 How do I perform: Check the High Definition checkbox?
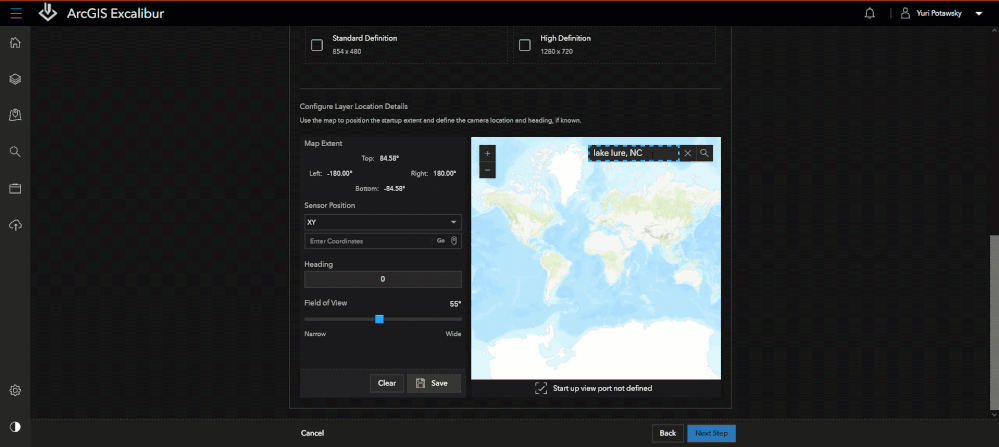pyautogui.click(x=525, y=45)
